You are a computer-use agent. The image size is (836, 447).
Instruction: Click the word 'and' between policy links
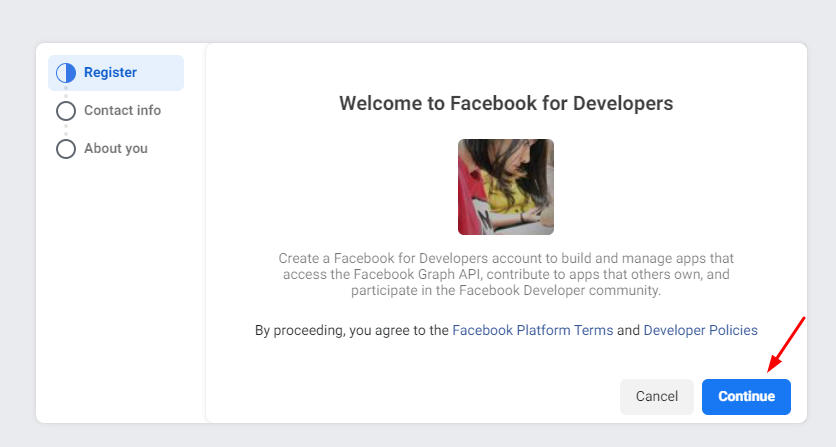coord(629,330)
